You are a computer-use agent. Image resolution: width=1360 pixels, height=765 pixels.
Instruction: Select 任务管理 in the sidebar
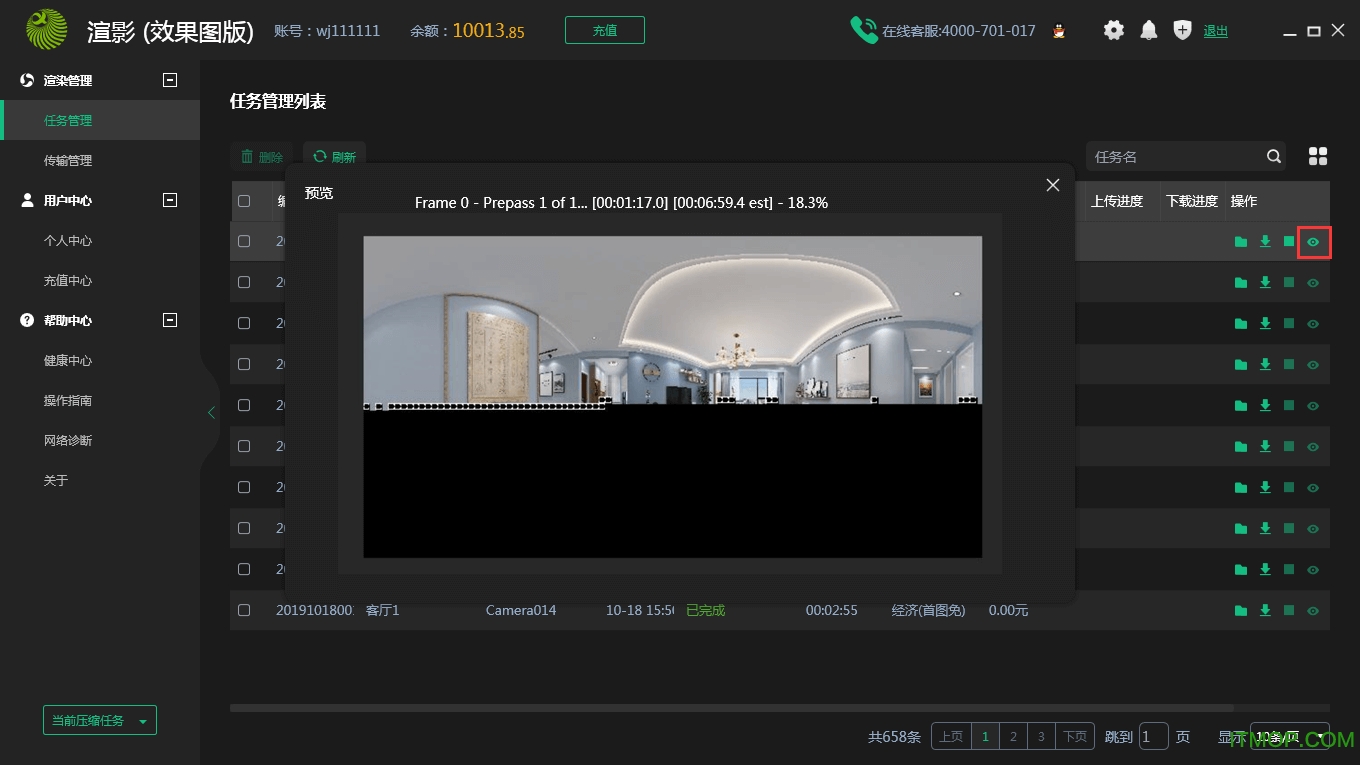coord(100,120)
